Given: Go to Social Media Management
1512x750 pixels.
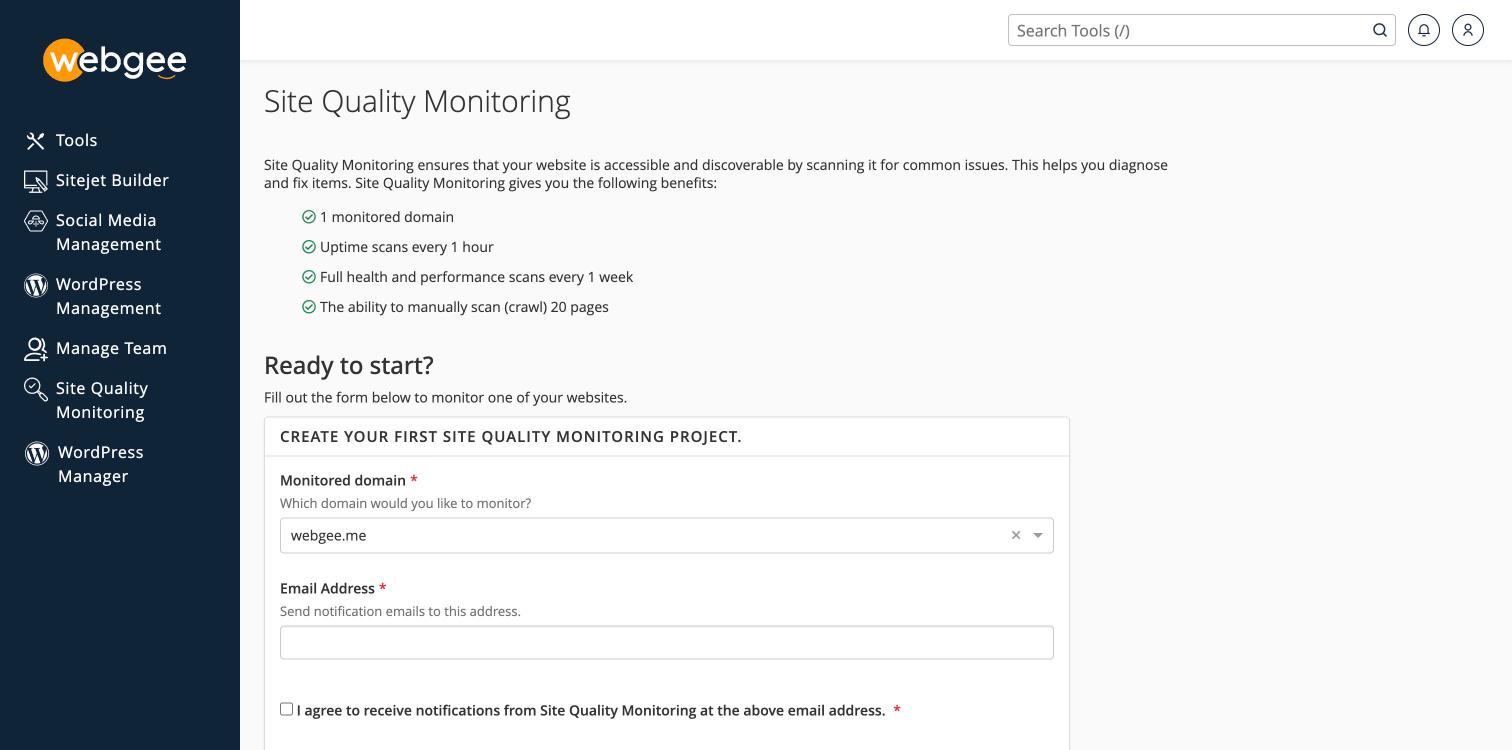Looking at the screenshot, I should pos(108,232).
